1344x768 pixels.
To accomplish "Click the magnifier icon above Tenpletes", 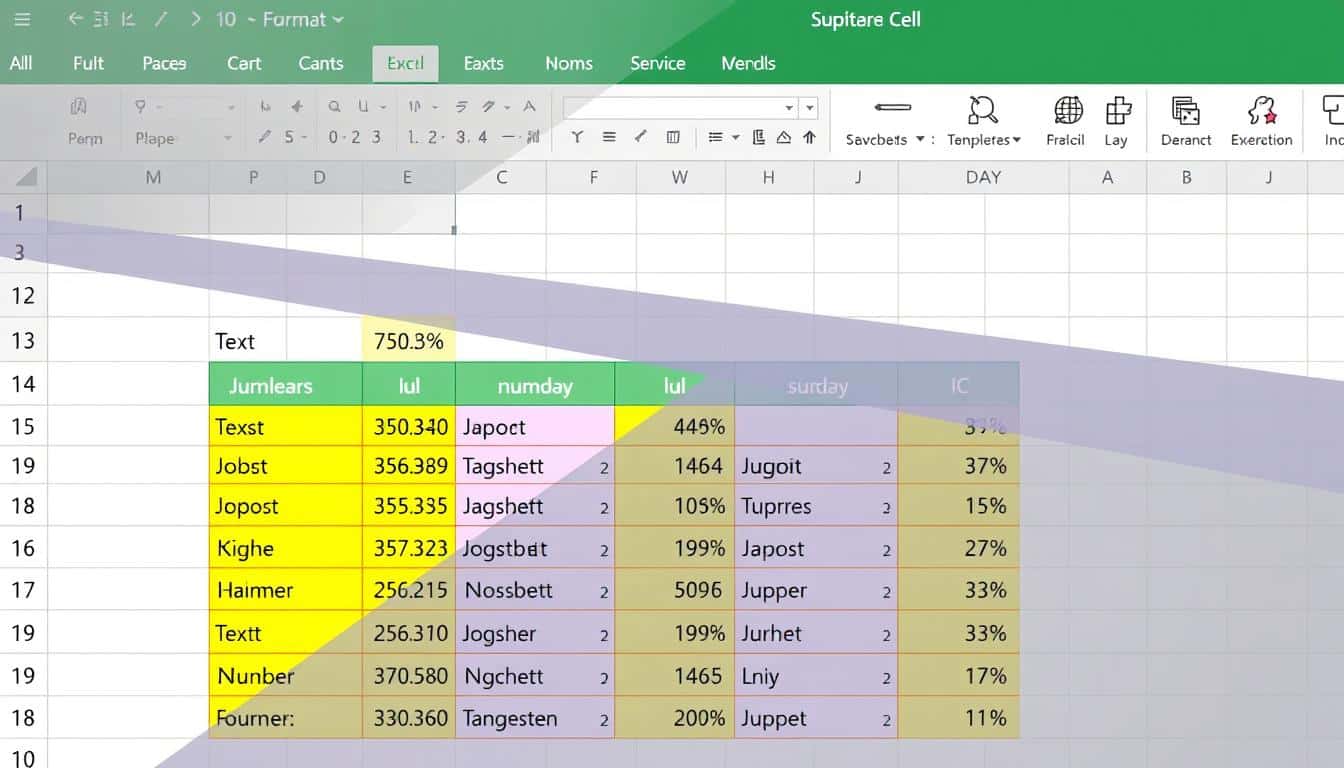I will point(983,110).
